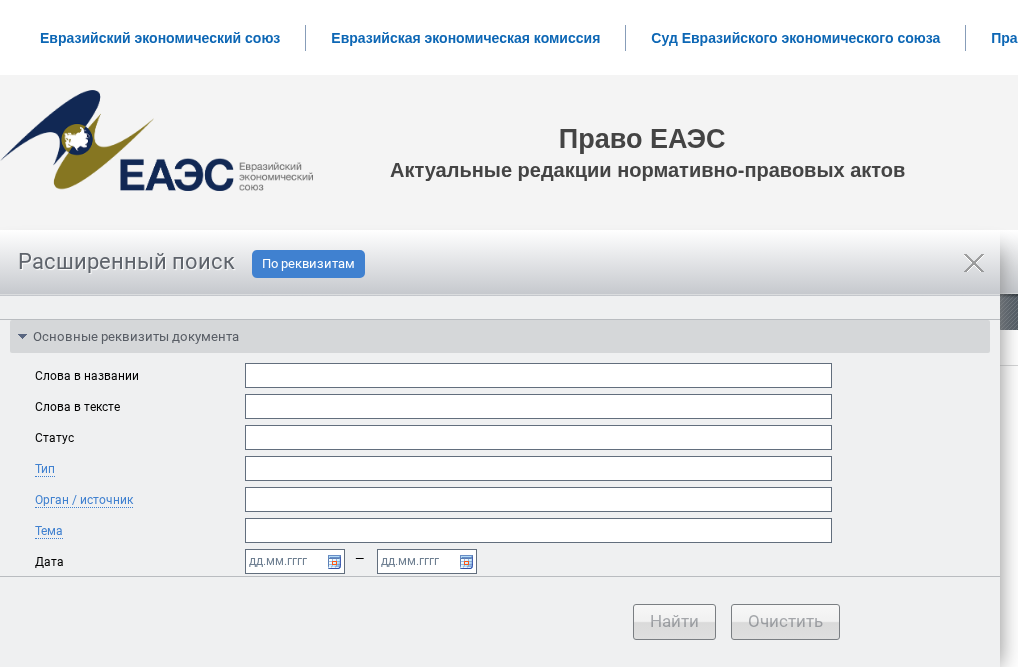Open calendar for the end date field
1018x667 pixels.
(466, 562)
